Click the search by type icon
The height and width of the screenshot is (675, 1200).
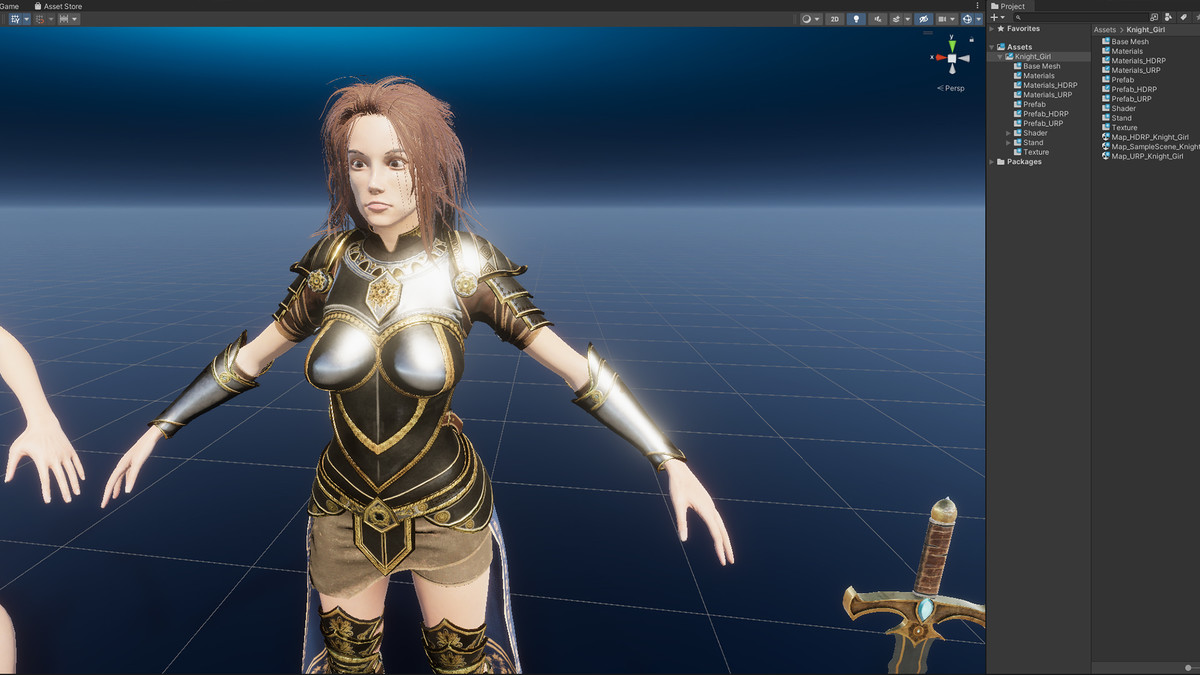[x=1168, y=17]
